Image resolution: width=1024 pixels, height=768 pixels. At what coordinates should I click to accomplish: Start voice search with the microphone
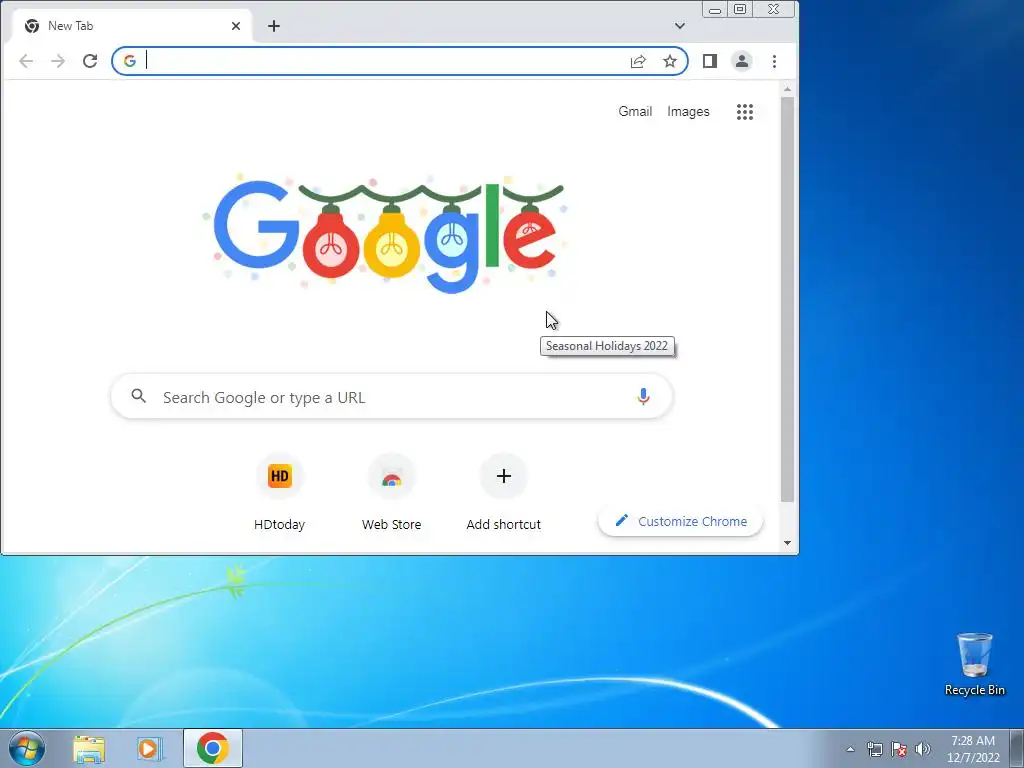pyautogui.click(x=643, y=396)
